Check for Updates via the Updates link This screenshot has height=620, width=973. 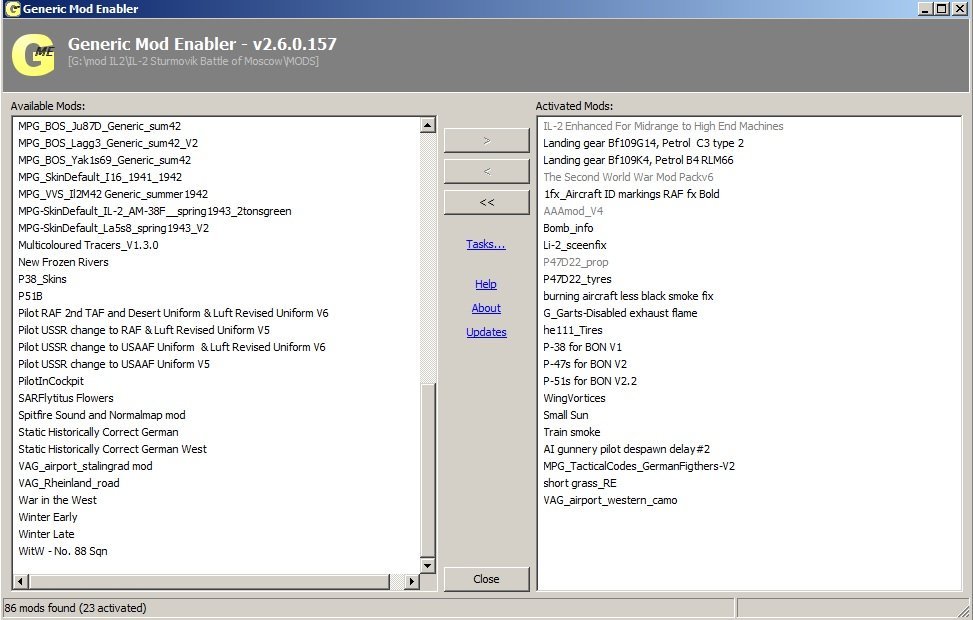pyautogui.click(x=486, y=332)
